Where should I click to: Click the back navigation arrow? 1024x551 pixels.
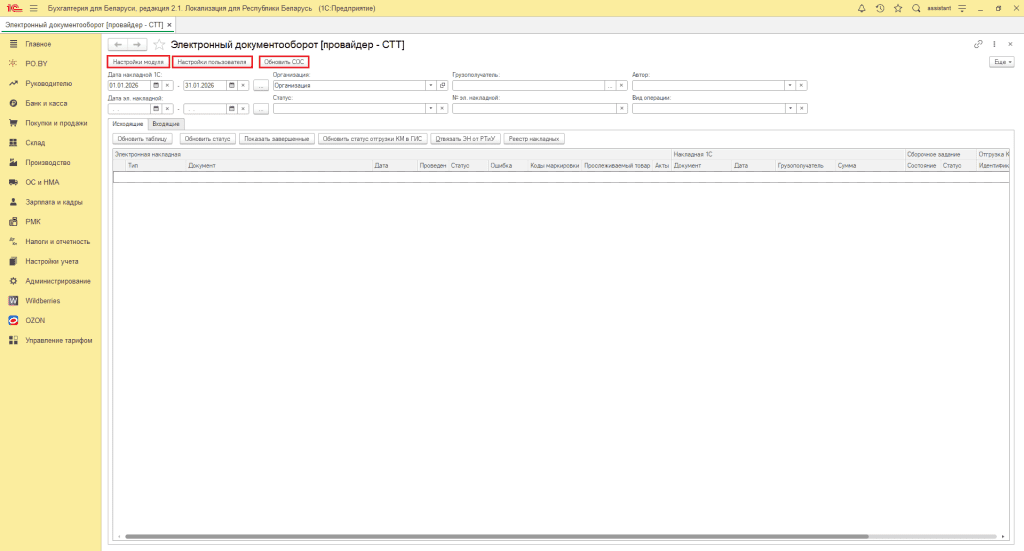tap(118, 45)
